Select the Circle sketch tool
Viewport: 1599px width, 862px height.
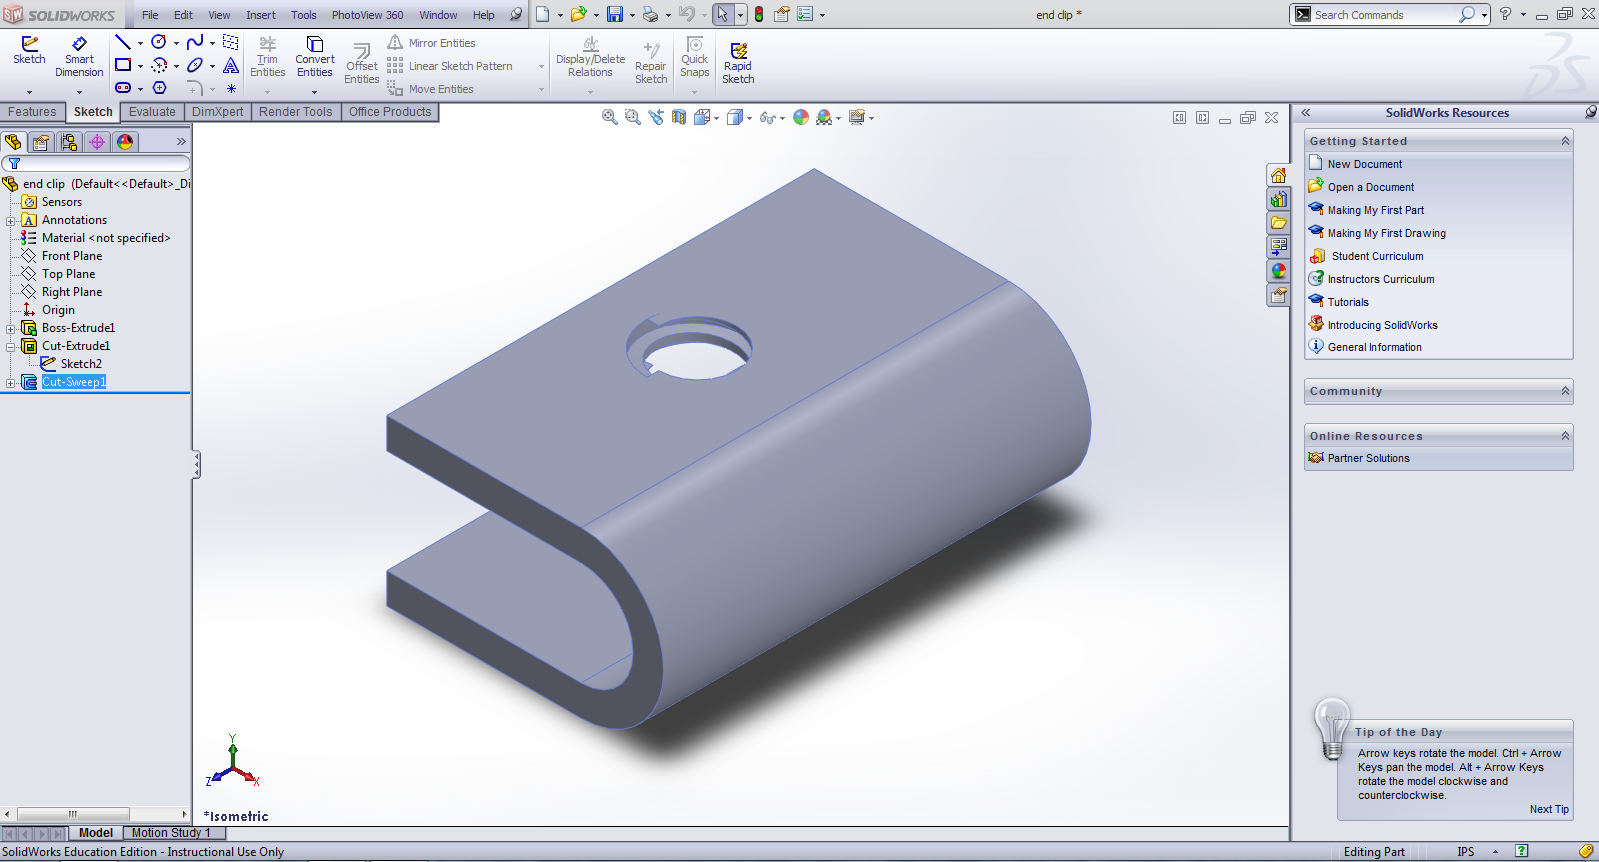click(158, 42)
